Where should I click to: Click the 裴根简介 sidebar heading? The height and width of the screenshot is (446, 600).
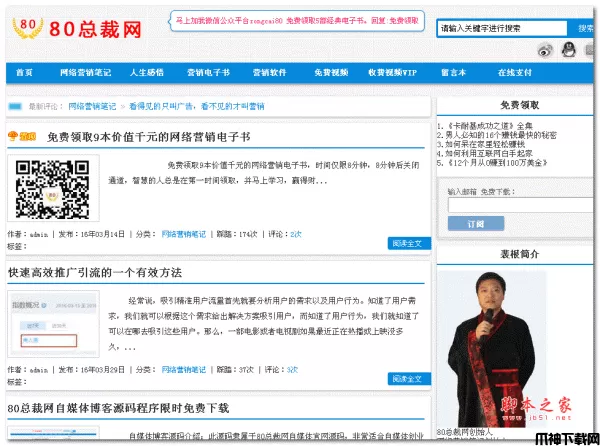519,254
